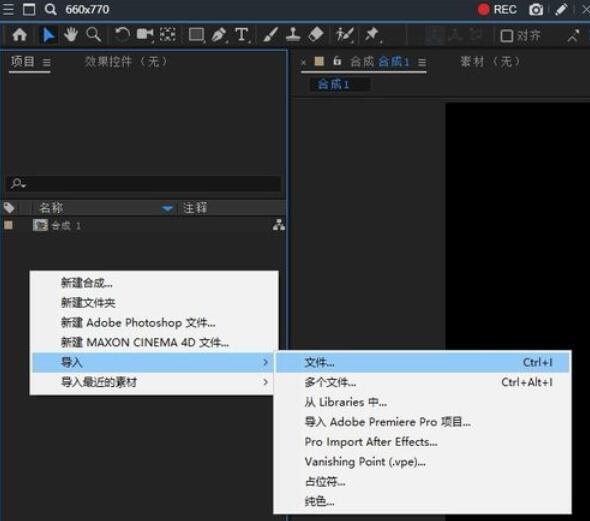
Task: Take a screenshot with the camera icon
Action: (536, 9)
